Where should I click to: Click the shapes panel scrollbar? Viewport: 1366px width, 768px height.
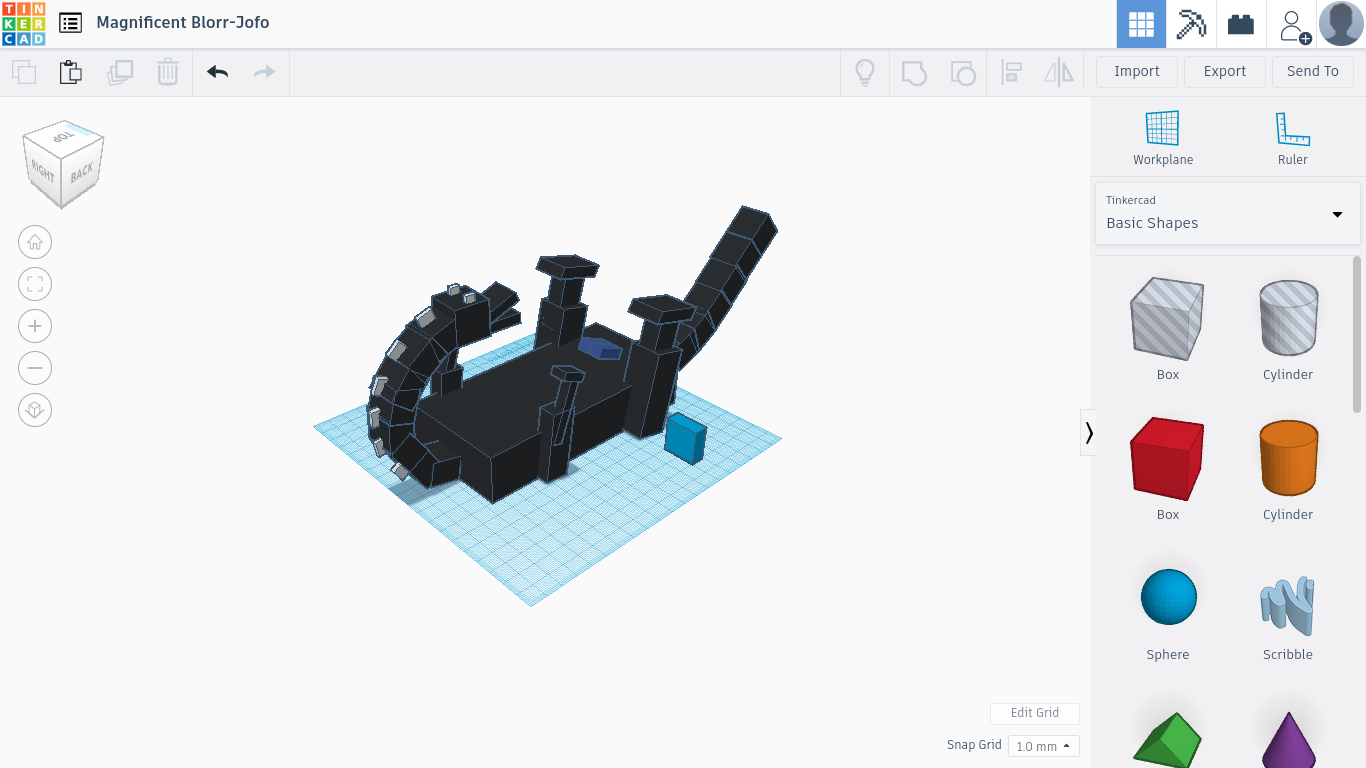click(1357, 334)
